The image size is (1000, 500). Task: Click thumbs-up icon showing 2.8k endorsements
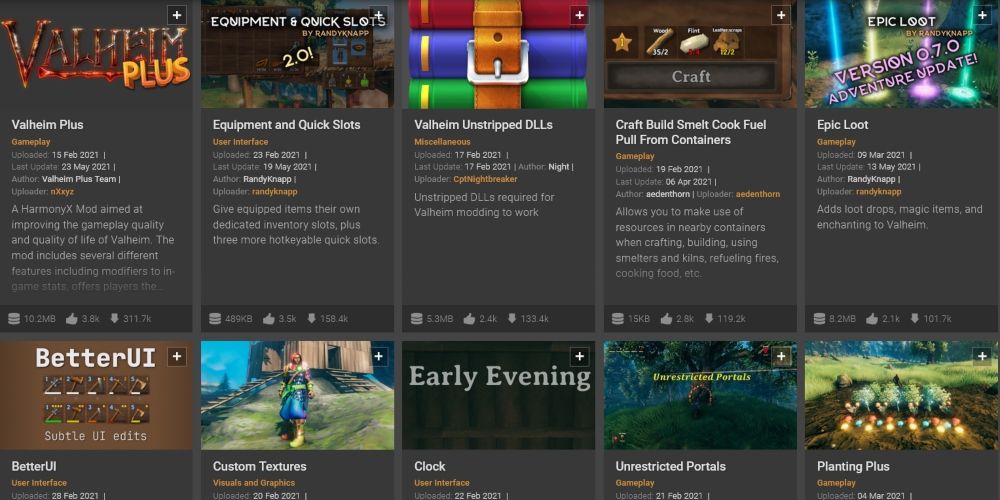(x=666, y=318)
